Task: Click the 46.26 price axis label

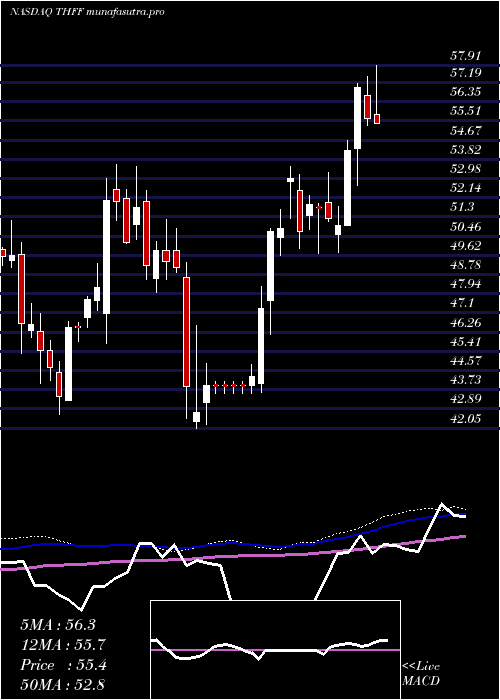Action: [465, 322]
